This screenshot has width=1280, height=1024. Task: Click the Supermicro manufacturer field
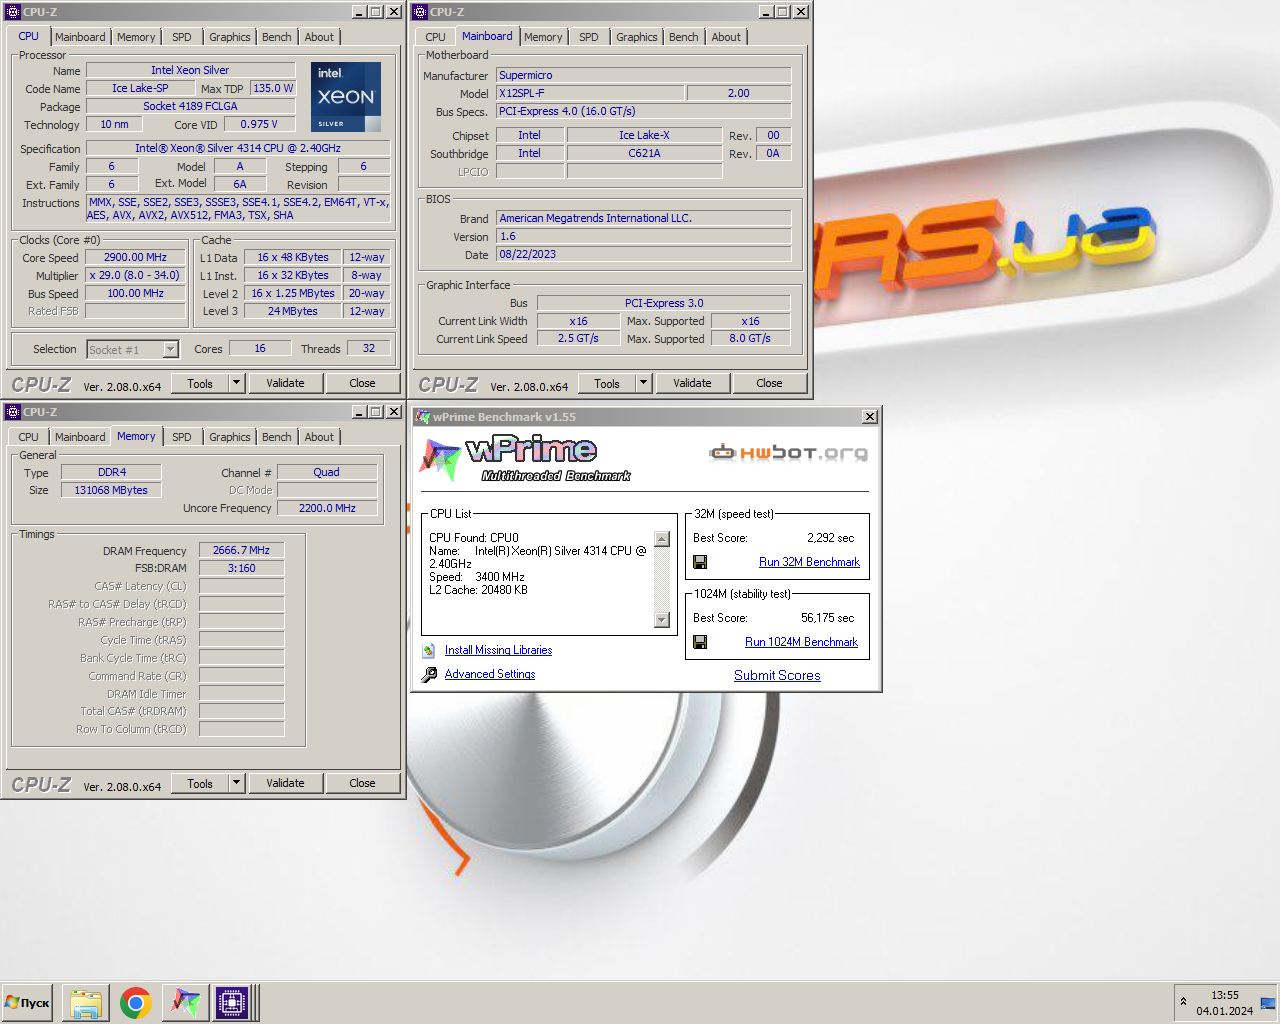click(x=643, y=75)
